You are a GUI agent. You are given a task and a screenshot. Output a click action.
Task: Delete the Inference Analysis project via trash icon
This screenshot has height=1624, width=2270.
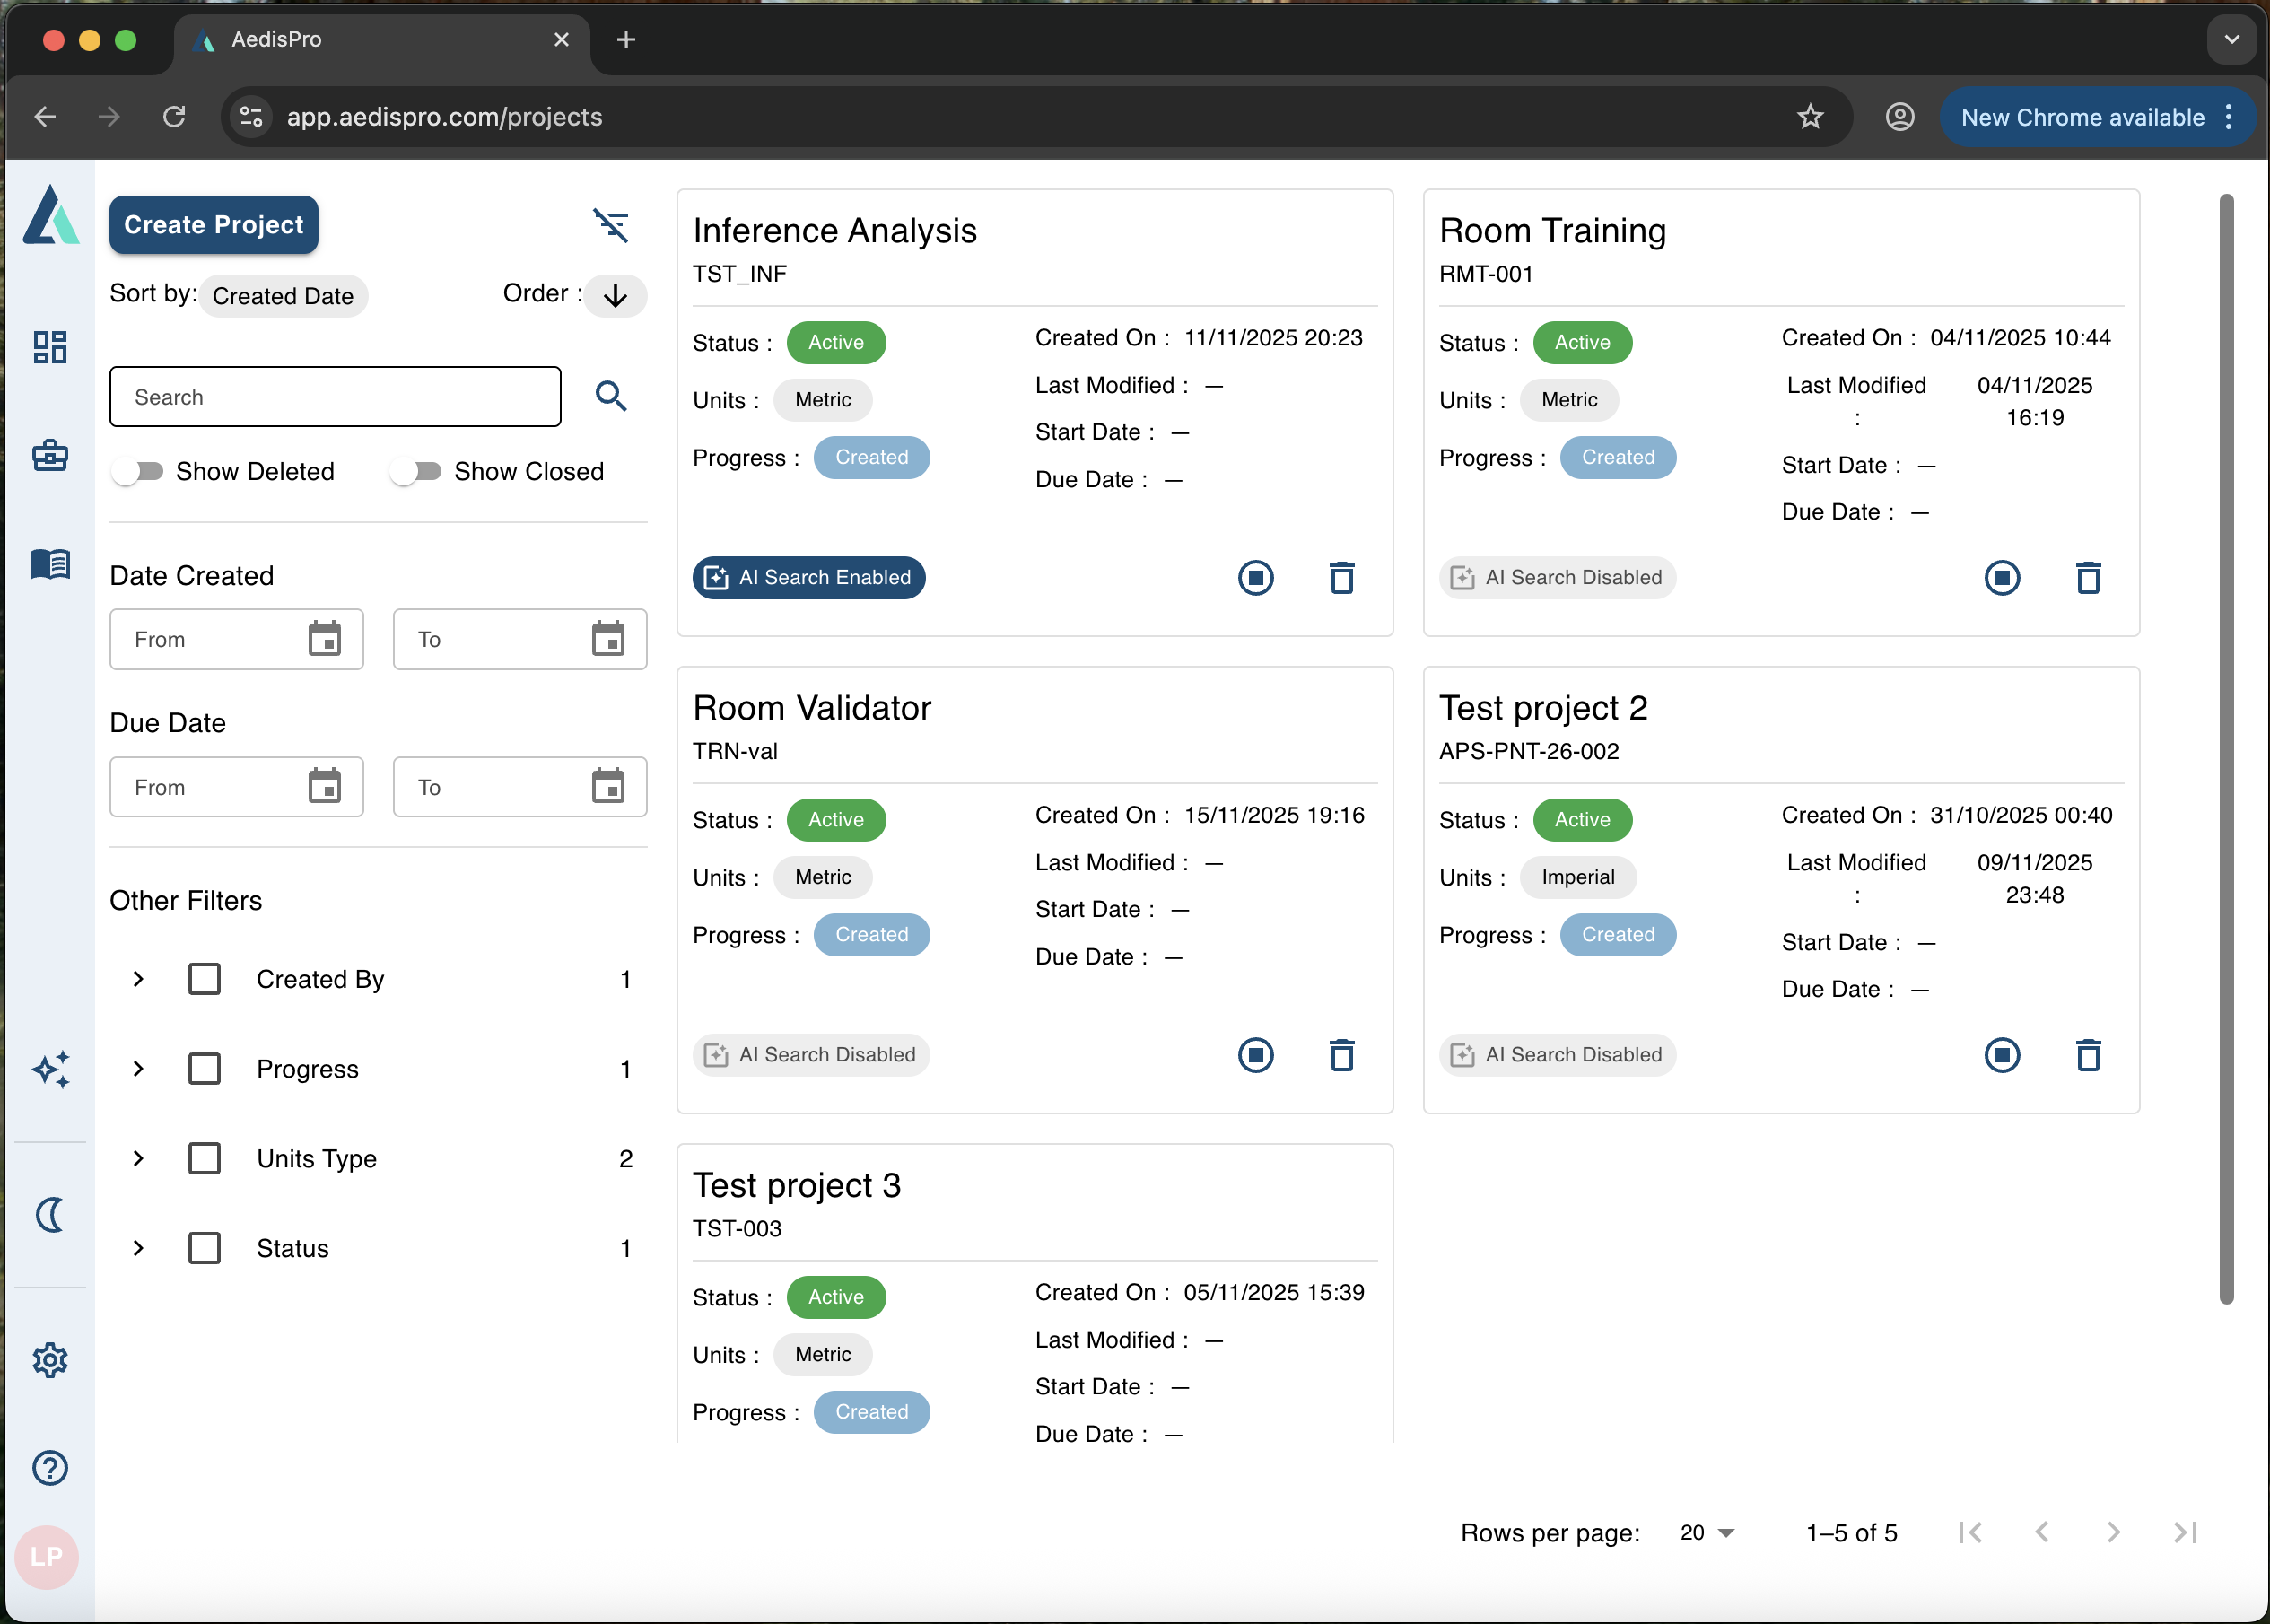coord(1342,577)
